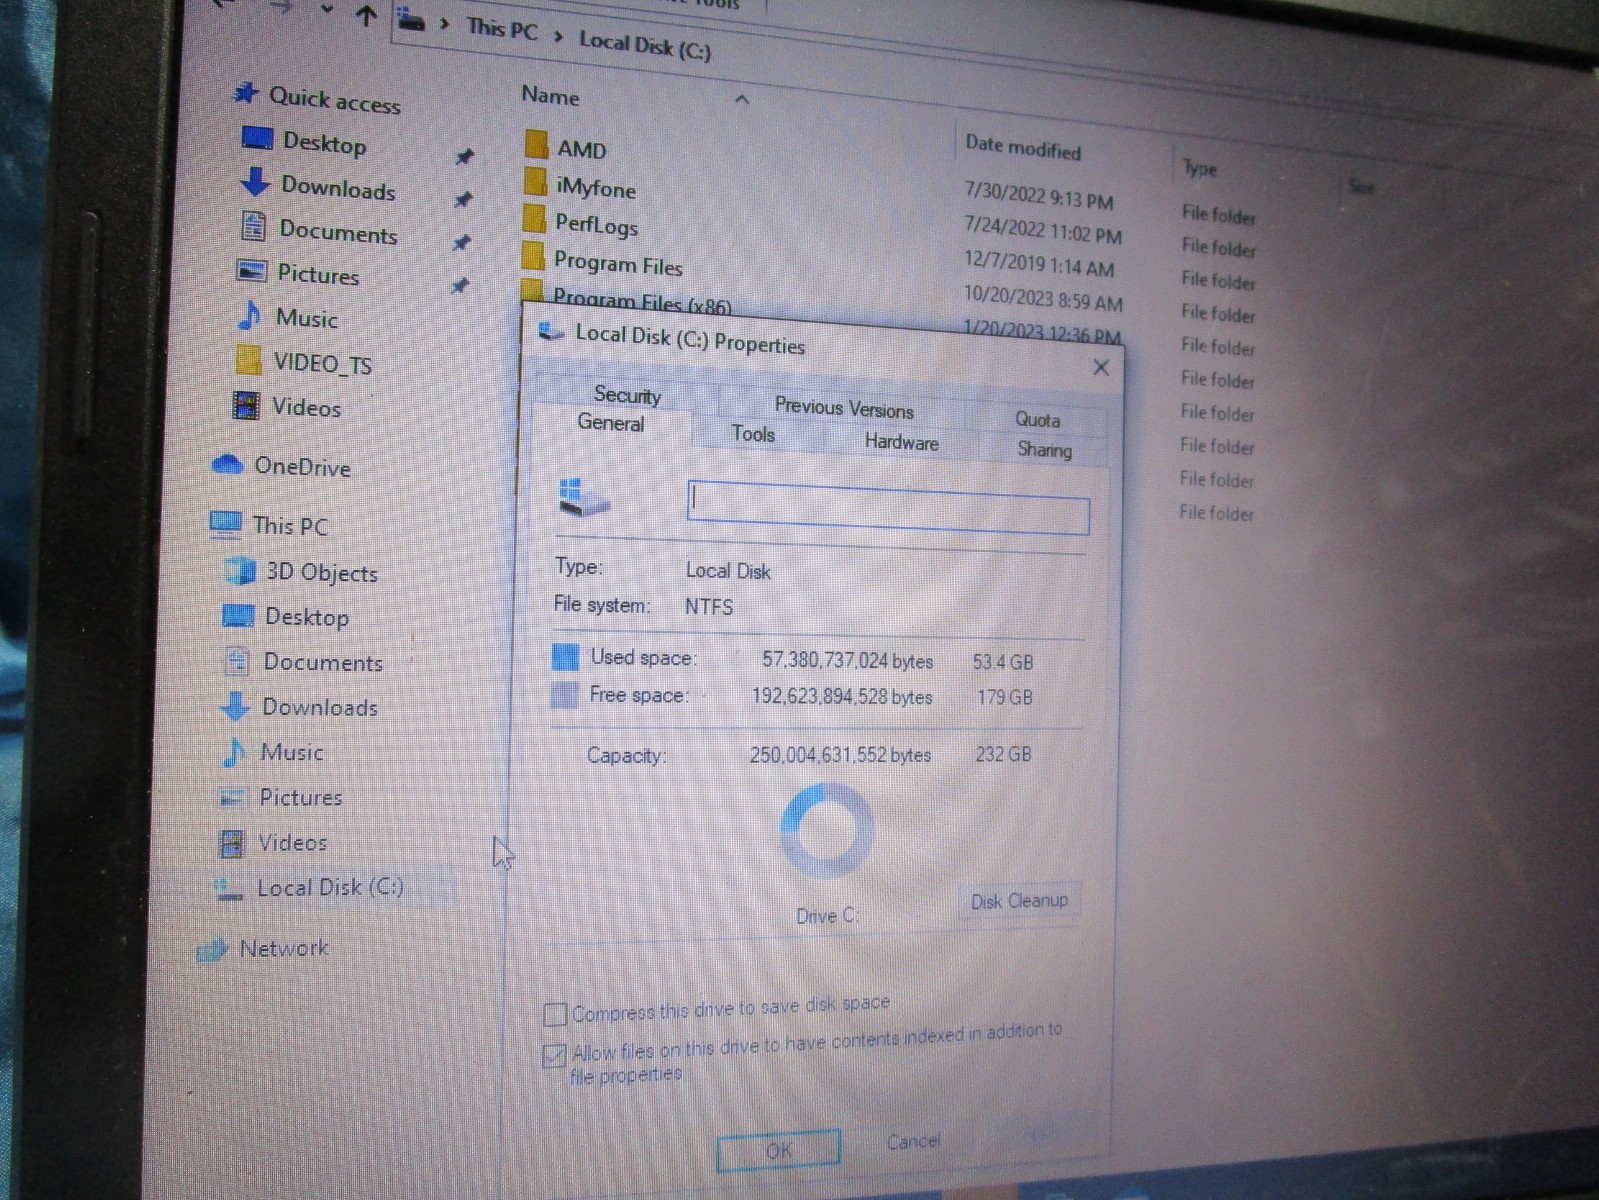Viewport: 1599px width, 1200px height.
Task: Click 192,623,894,528 bytes free space value
Action: pyautogui.click(x=841, y=696)
